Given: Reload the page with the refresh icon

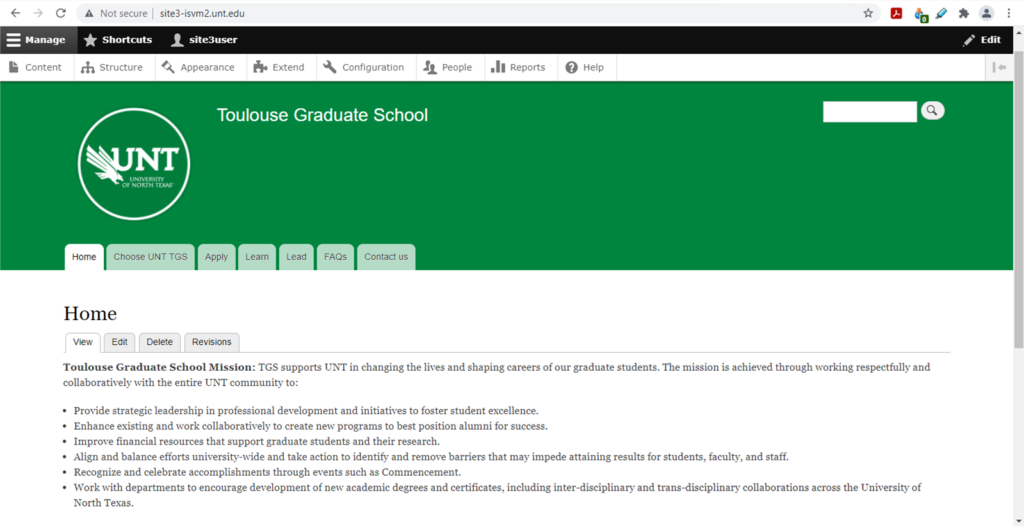Looking at the screenshot, I should tap(61, 13).
